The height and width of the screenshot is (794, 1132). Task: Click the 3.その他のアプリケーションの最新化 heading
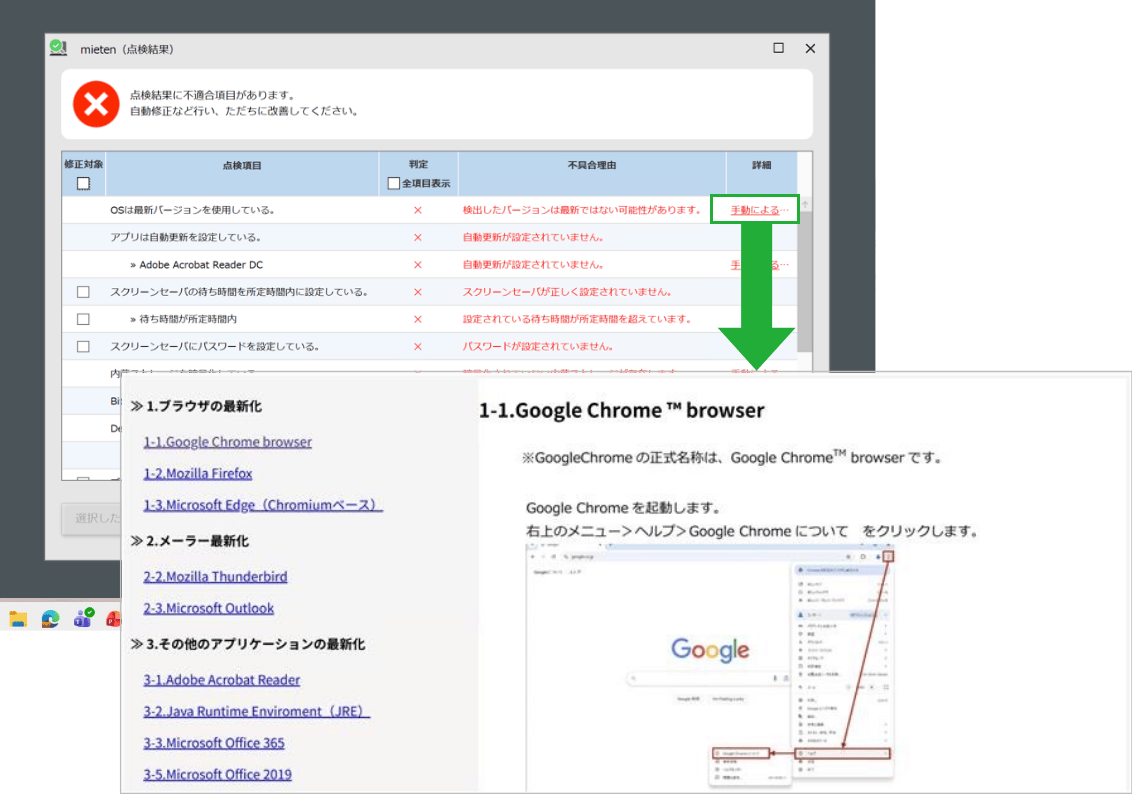pyautogui.click(x=248, y=644)
